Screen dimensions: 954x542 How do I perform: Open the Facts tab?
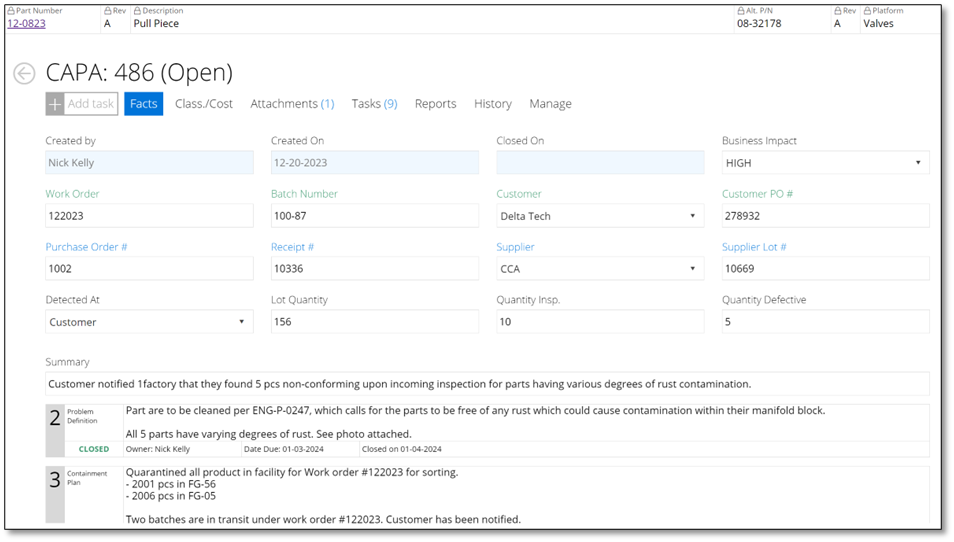tap(144, 104)
